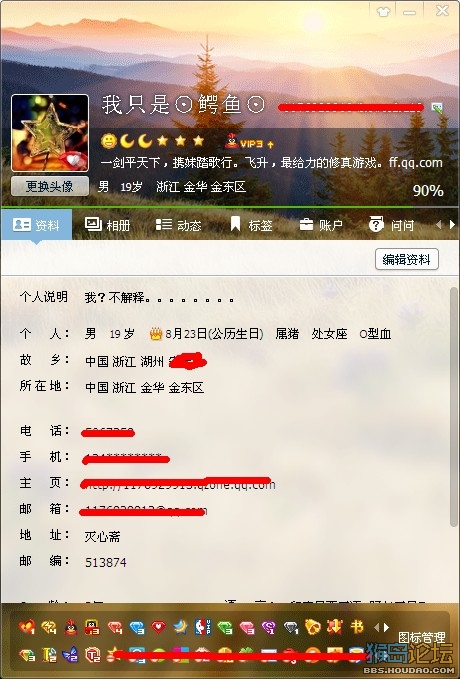460x679 pixels.
Task: Click the red heart gem badge
Action: 159,627
